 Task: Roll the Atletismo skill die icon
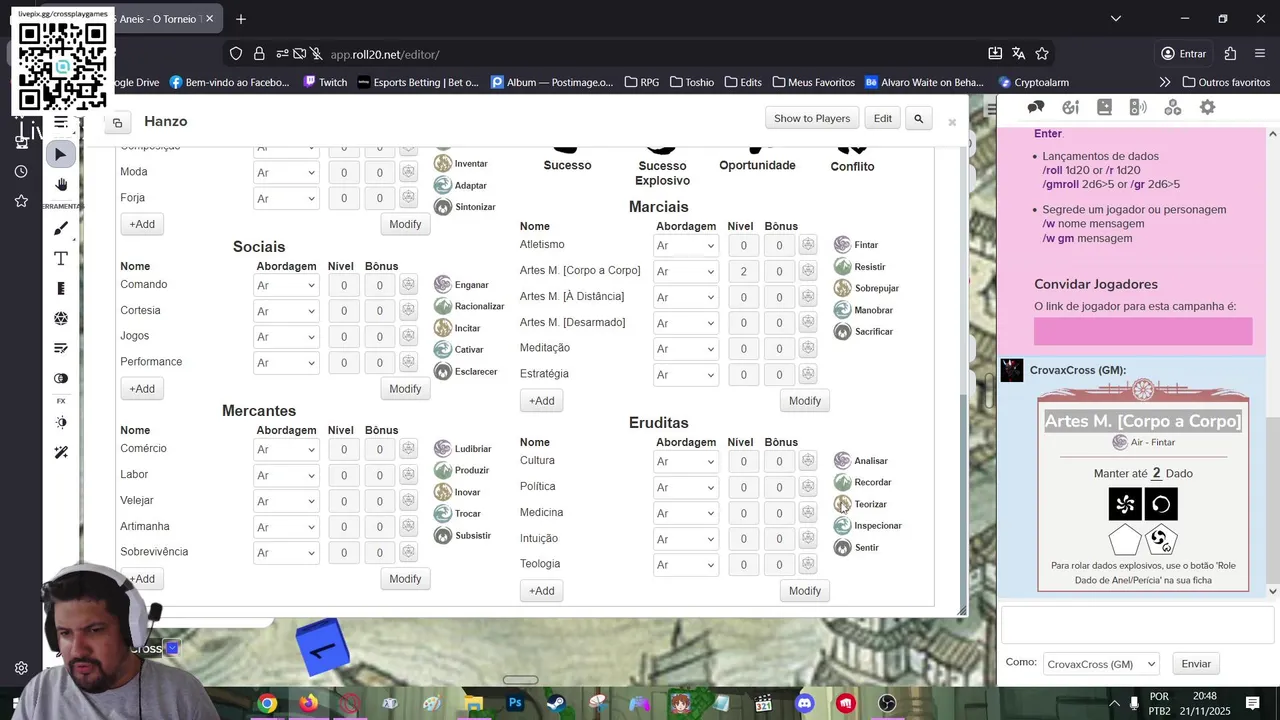pyautogui.click(x=808, y=245)
